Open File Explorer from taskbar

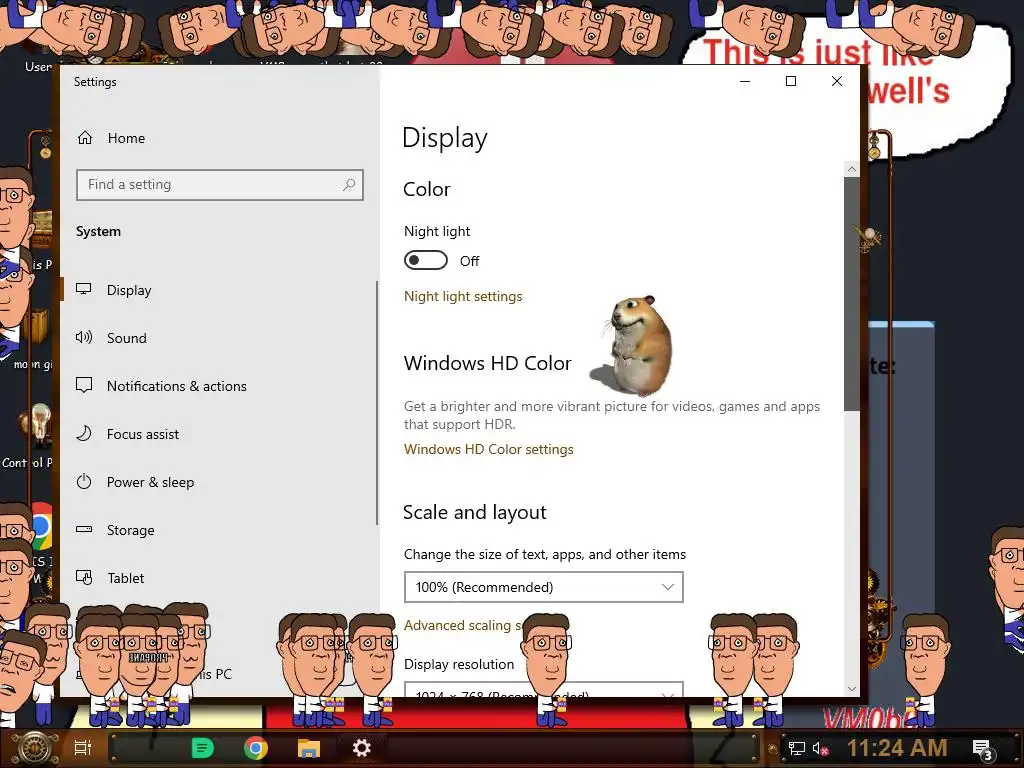point(308,748)
